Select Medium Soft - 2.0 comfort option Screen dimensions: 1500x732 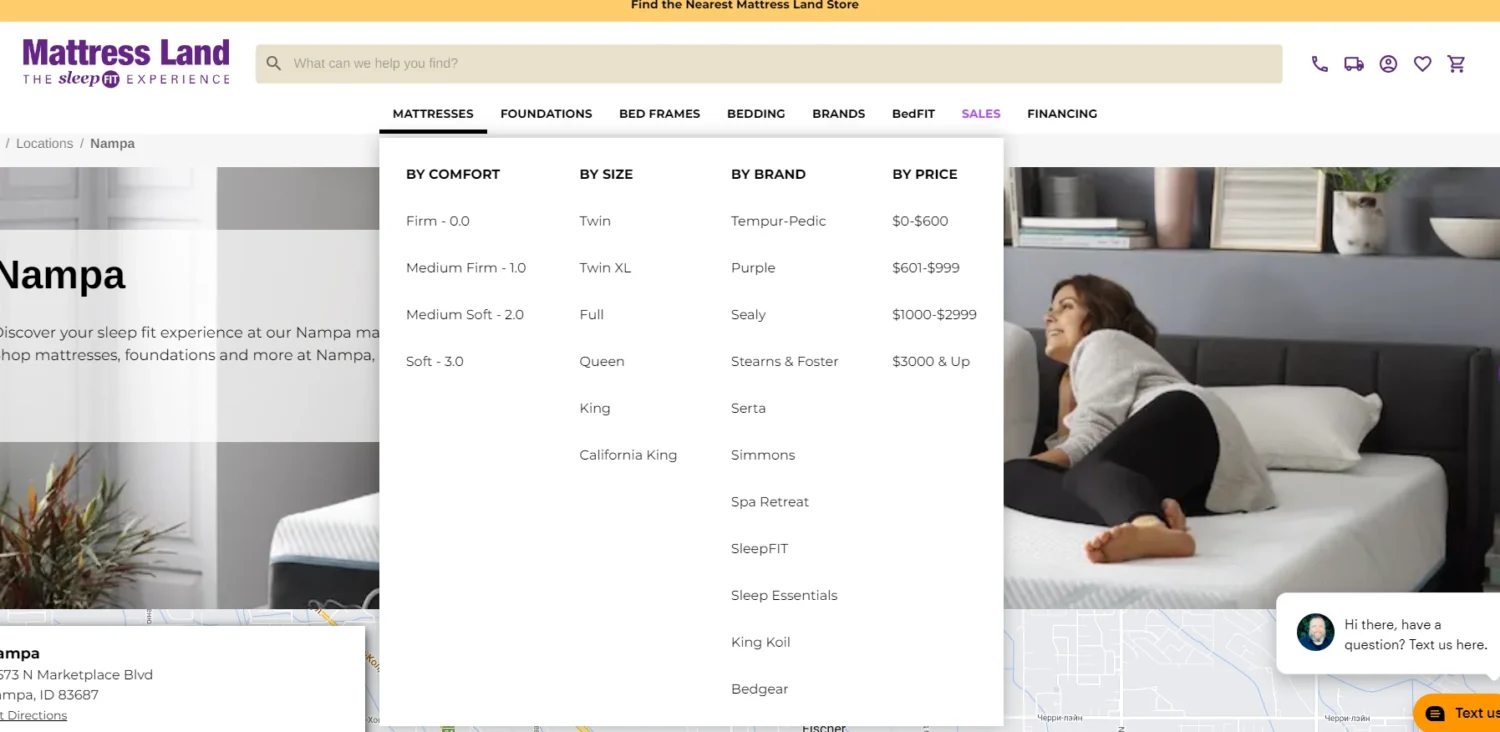coord(465,315)
